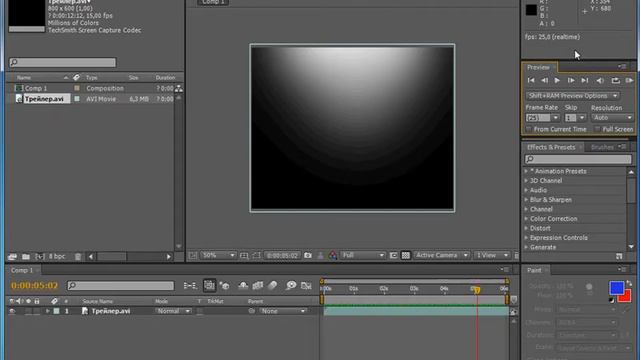Open the Parent None dropdown
Viewport: 640px width, 360px height.
[283, 311]
